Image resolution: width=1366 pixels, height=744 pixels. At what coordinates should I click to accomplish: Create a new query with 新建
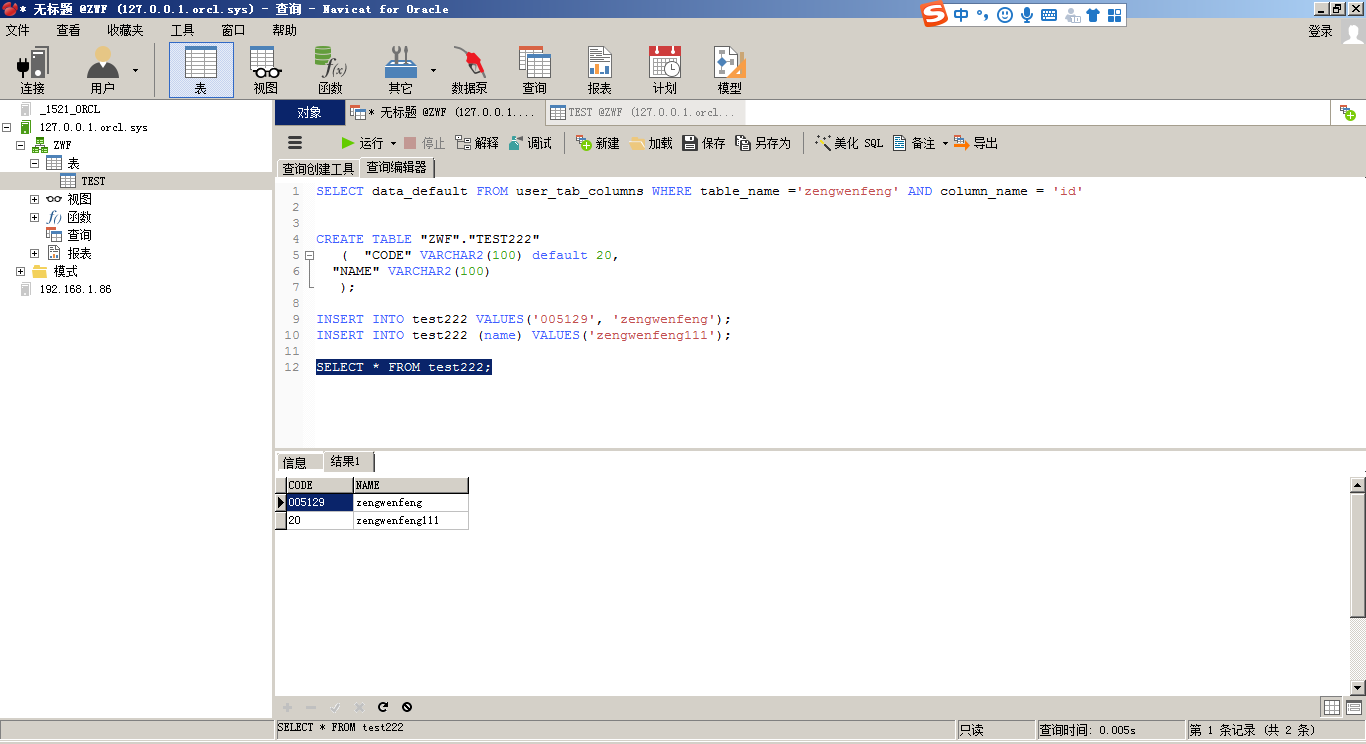(x=598, y=143)
